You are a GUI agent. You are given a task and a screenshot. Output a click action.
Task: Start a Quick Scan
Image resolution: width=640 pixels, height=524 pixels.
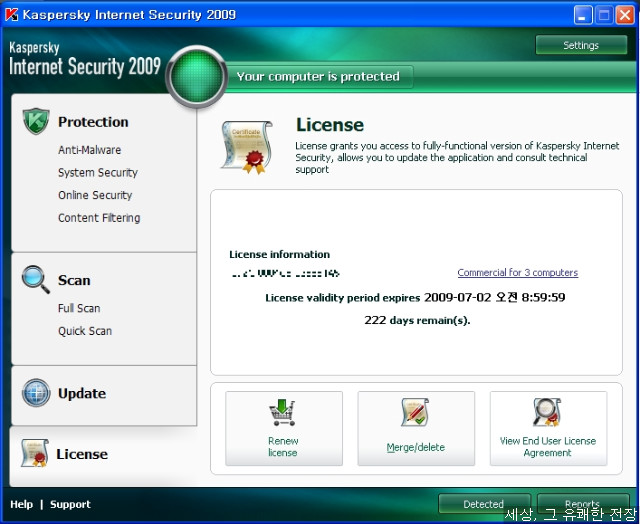(x=84, y=331)
